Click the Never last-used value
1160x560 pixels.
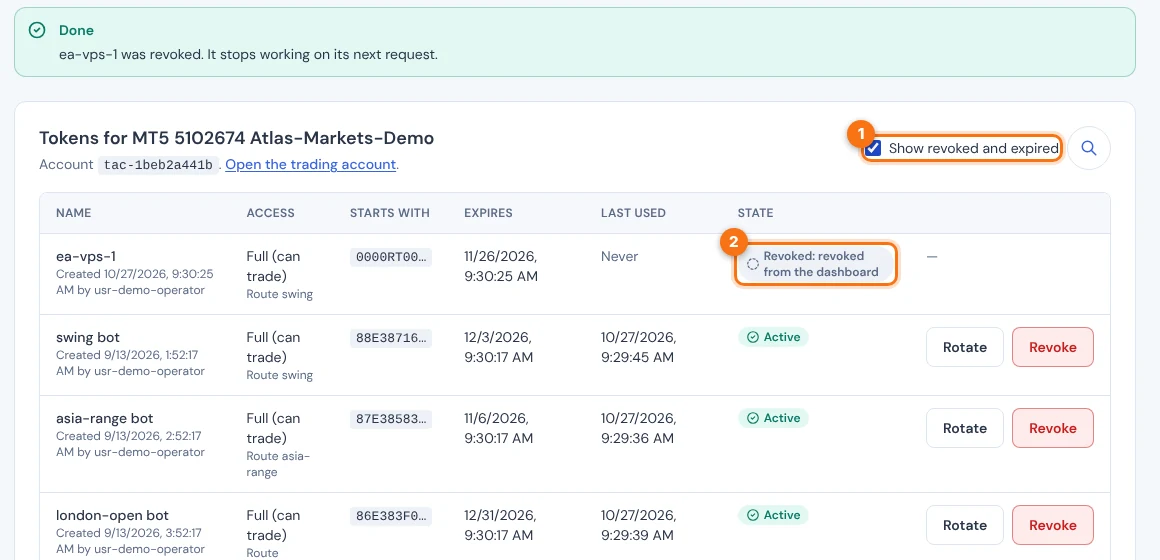pos(619,257)
